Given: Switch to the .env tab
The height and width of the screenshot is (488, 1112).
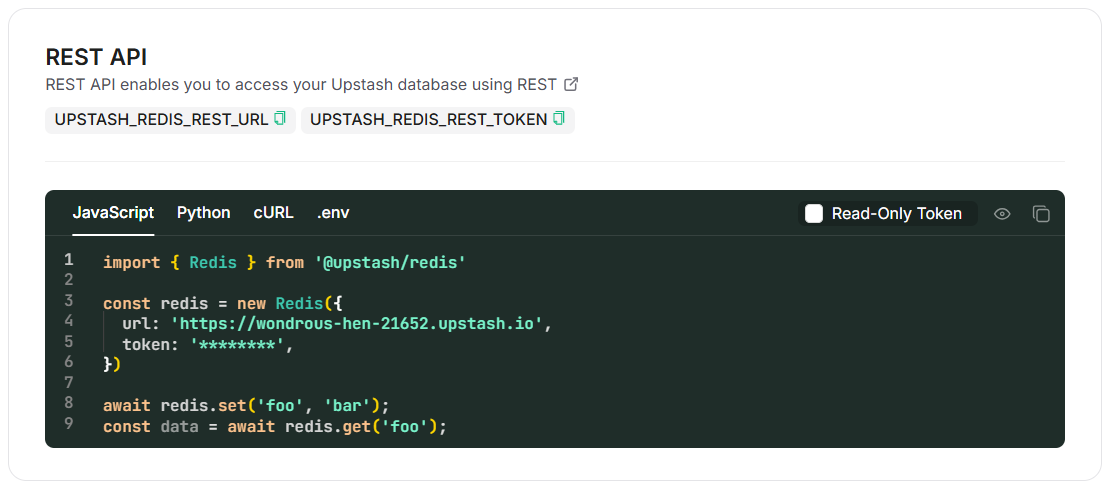Looking at the screenshot, I should [x=333, y=213].
